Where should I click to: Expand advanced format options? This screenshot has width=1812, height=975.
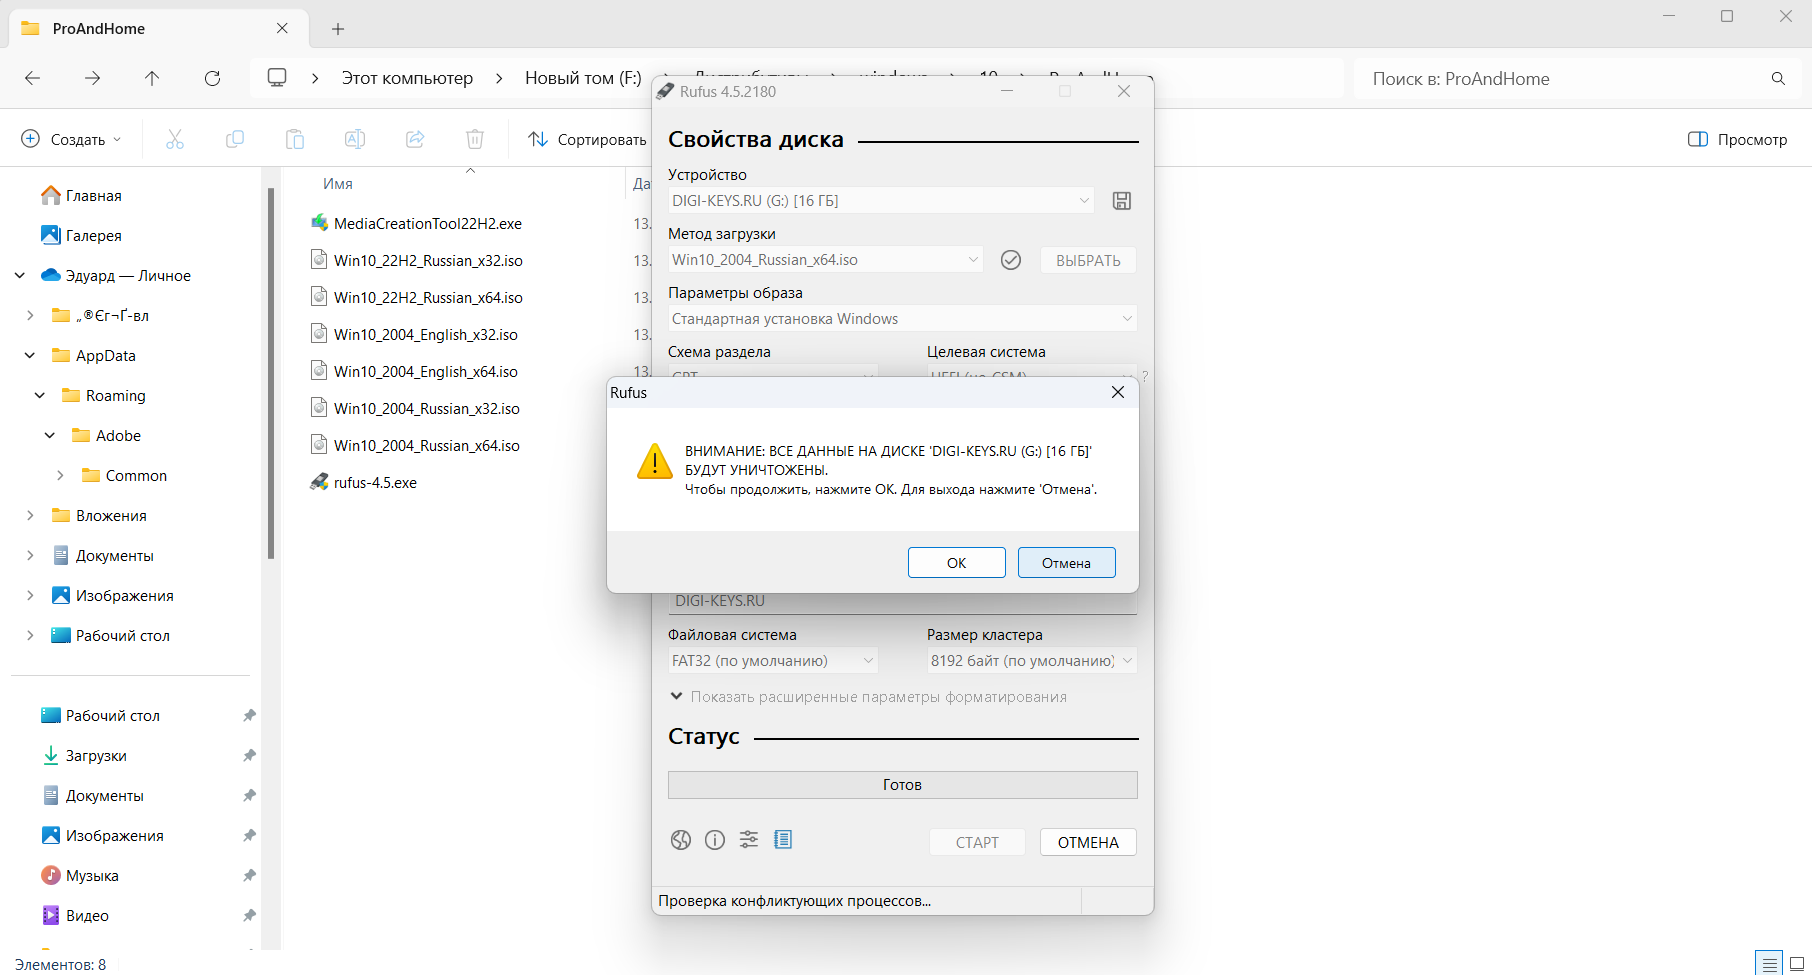(677, 697)
